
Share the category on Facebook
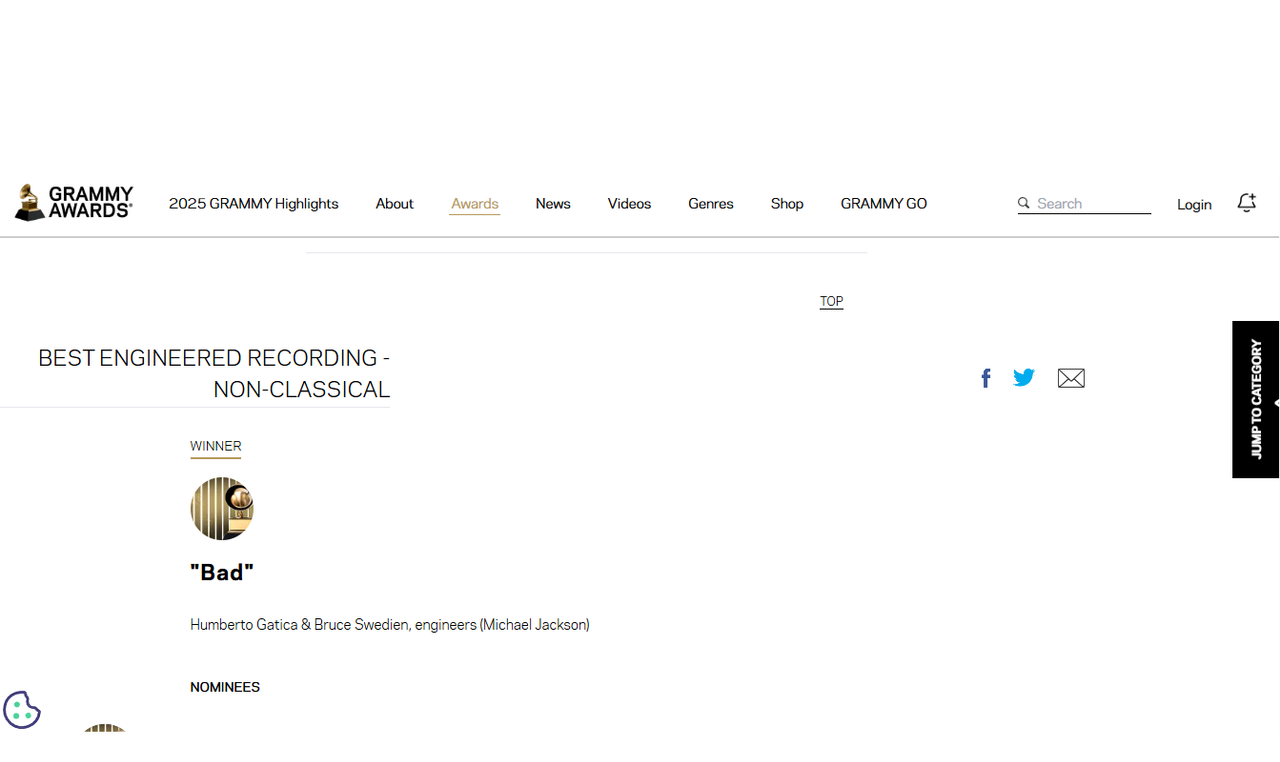[986, 378]
